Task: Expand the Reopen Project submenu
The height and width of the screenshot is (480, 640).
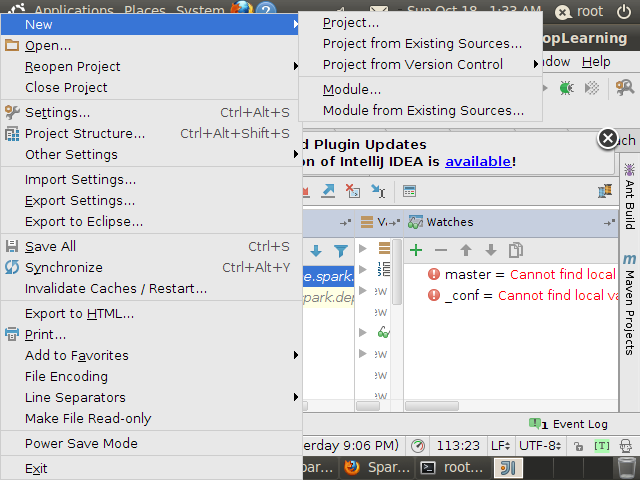Action: point(151,67)
